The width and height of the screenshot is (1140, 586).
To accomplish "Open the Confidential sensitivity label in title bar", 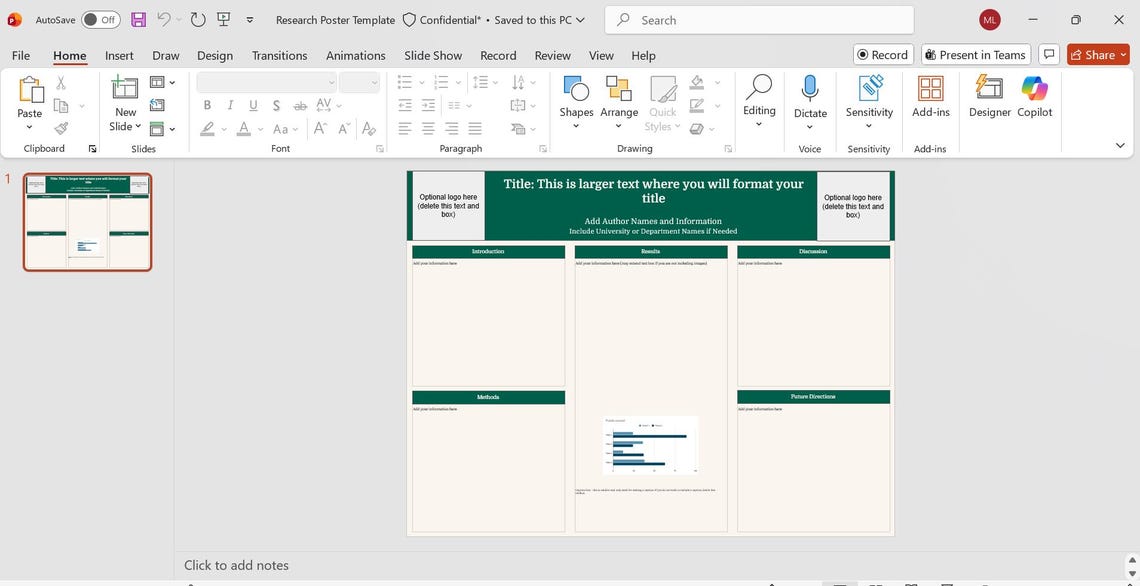I will coord(442,20).
